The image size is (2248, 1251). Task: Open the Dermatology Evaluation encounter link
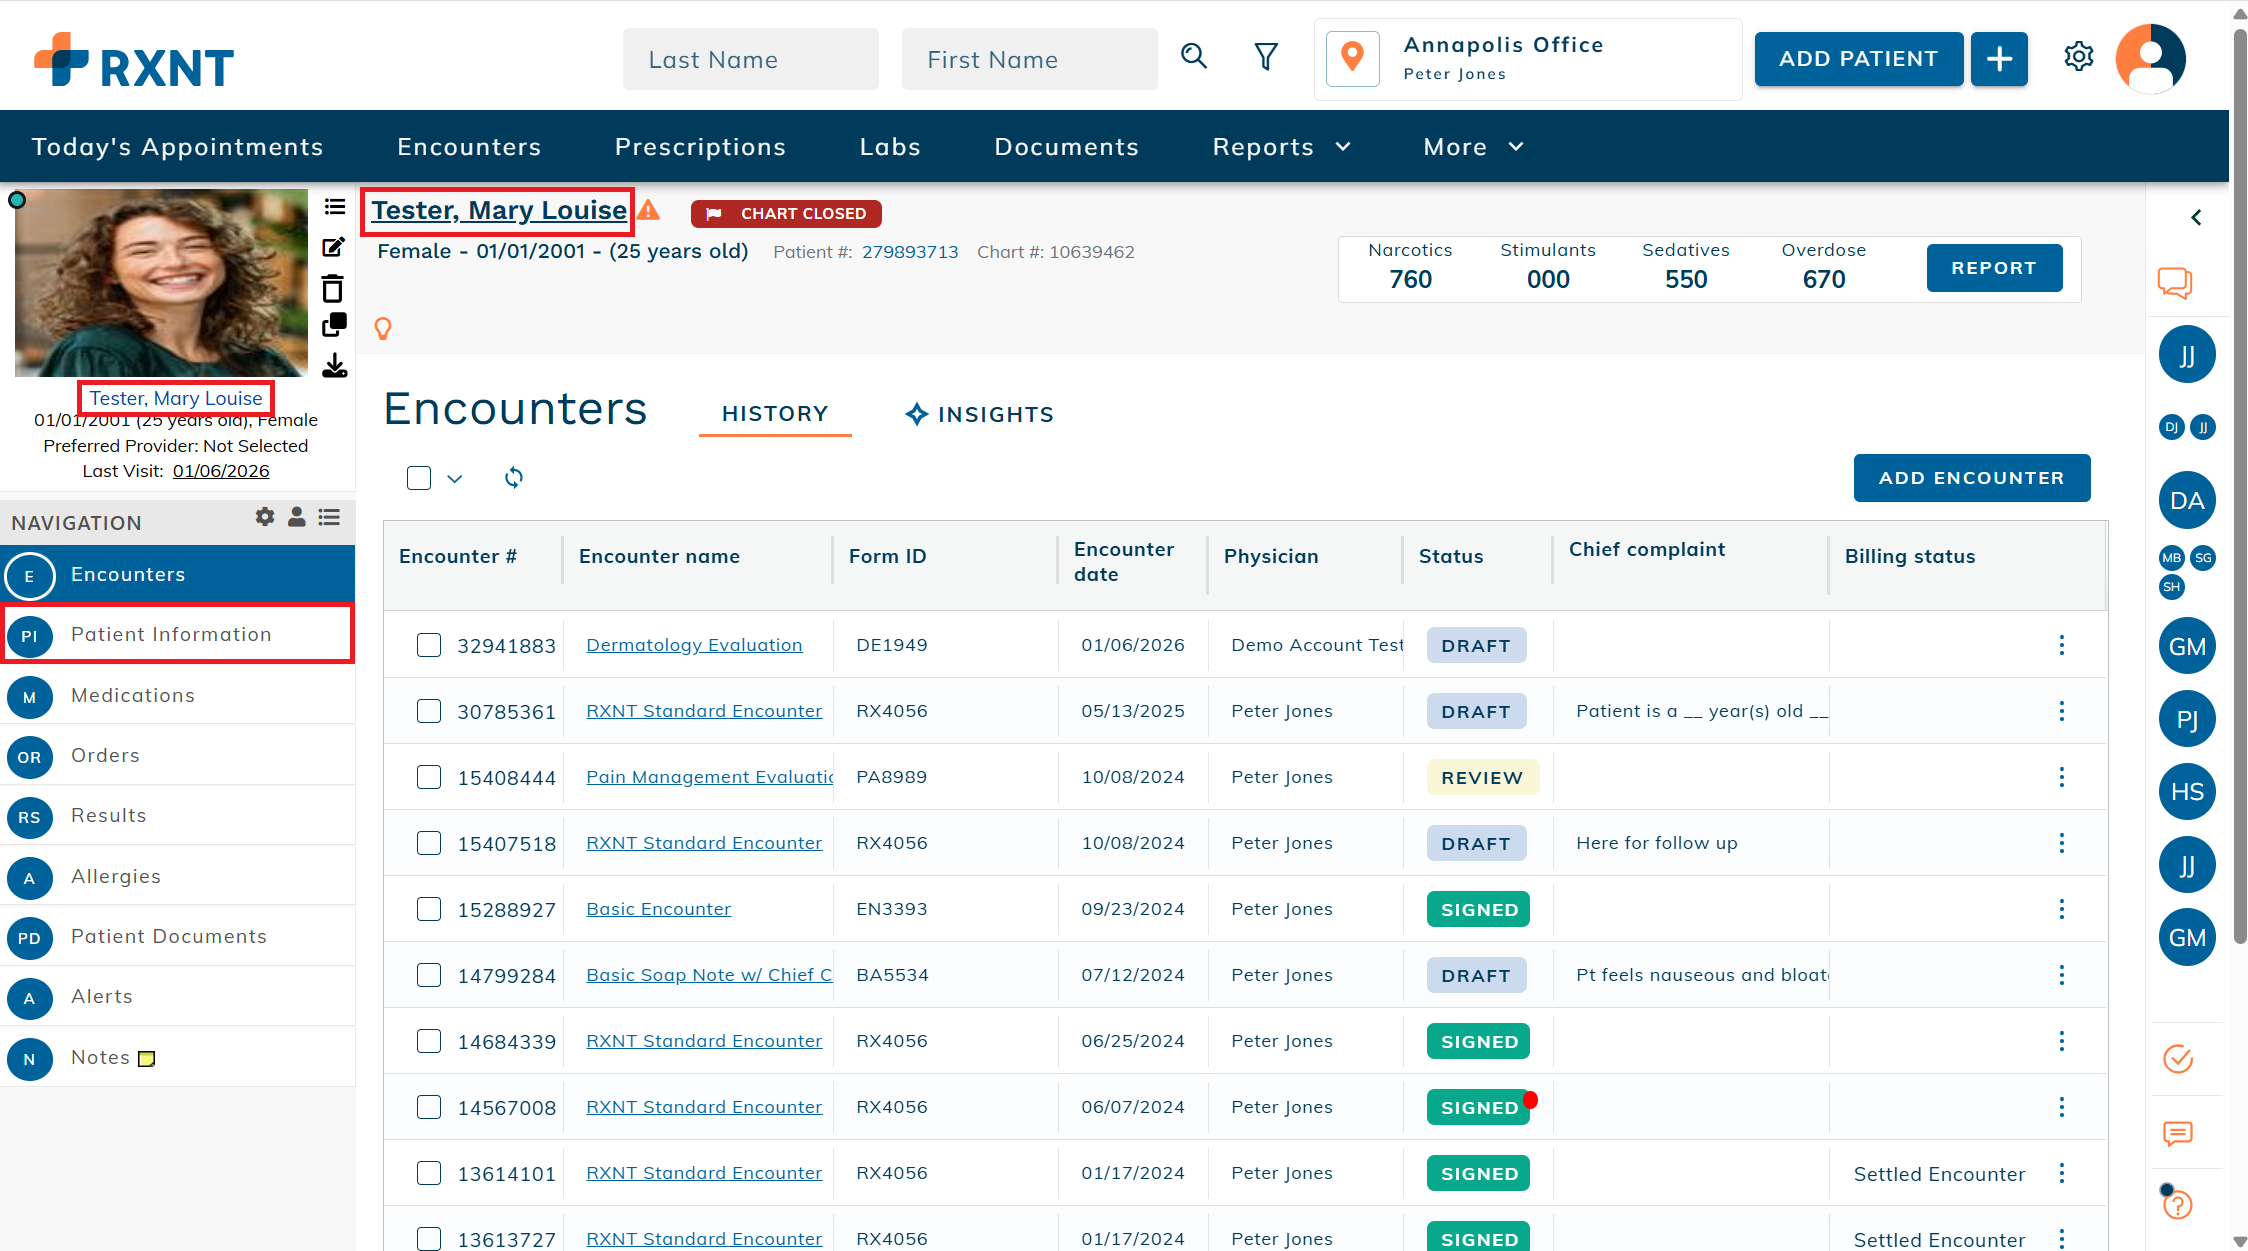(694, 645)
